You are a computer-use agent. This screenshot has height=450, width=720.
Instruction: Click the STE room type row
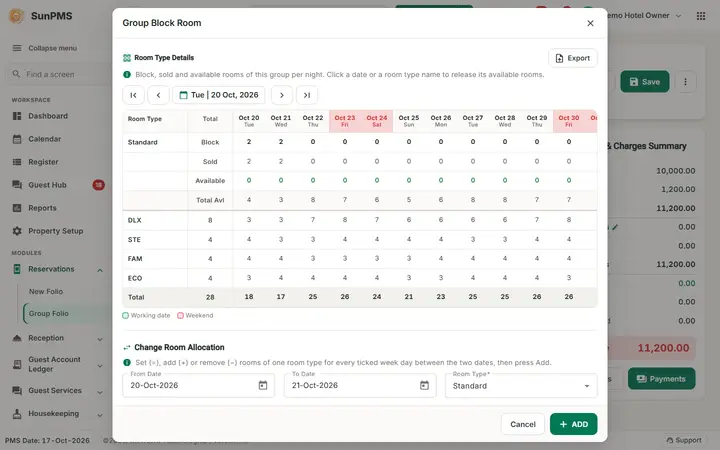[360, 239]
